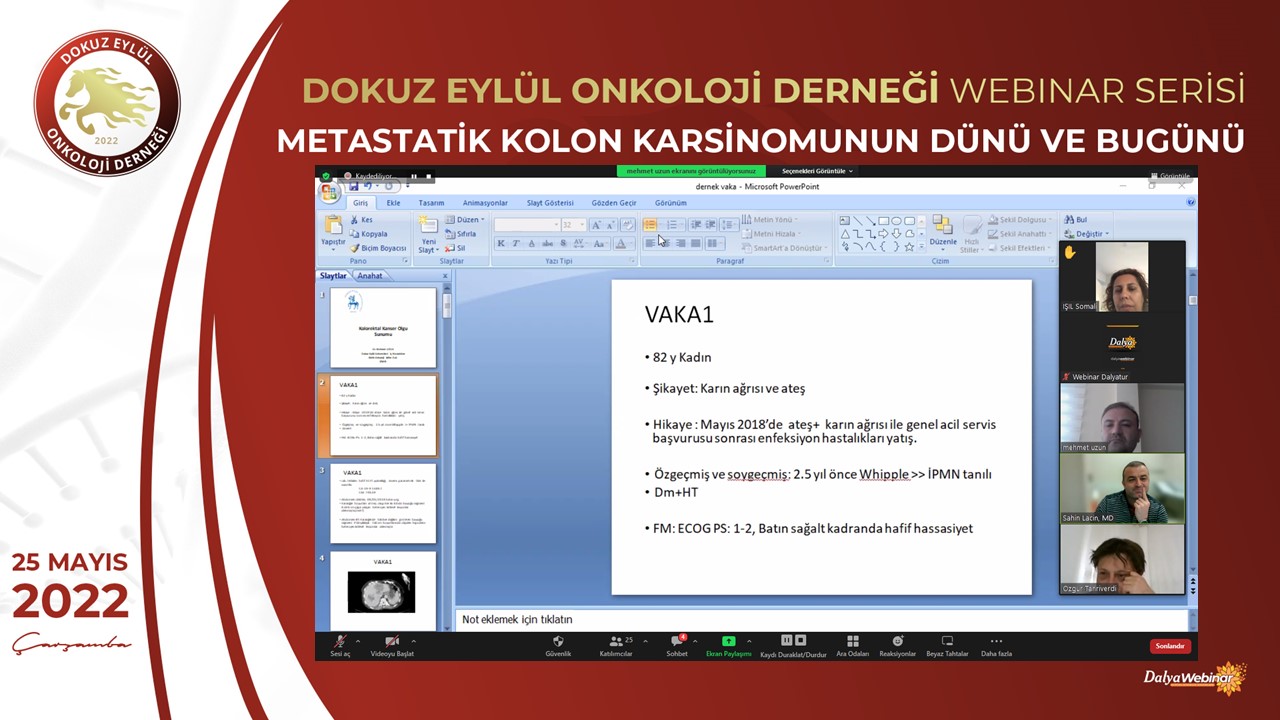The height and width of the screenshot is (720, 1280).
Task: Expand audio options arrow beside Sesi aç
Action: tap(358, 641)
